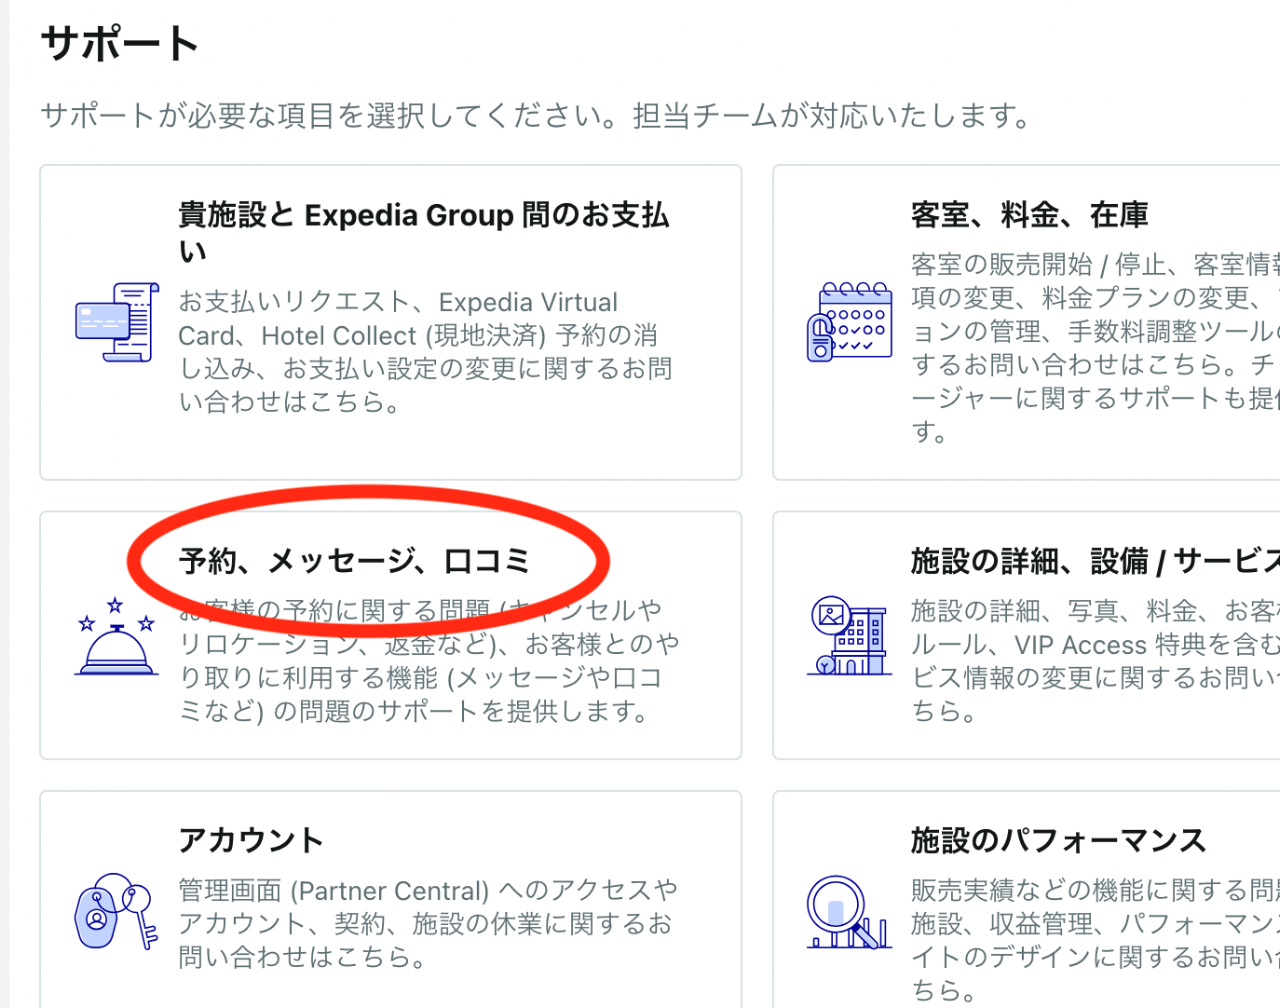
Task: Click the magnifying glass chart performance icon
Action: click(848, 911)
